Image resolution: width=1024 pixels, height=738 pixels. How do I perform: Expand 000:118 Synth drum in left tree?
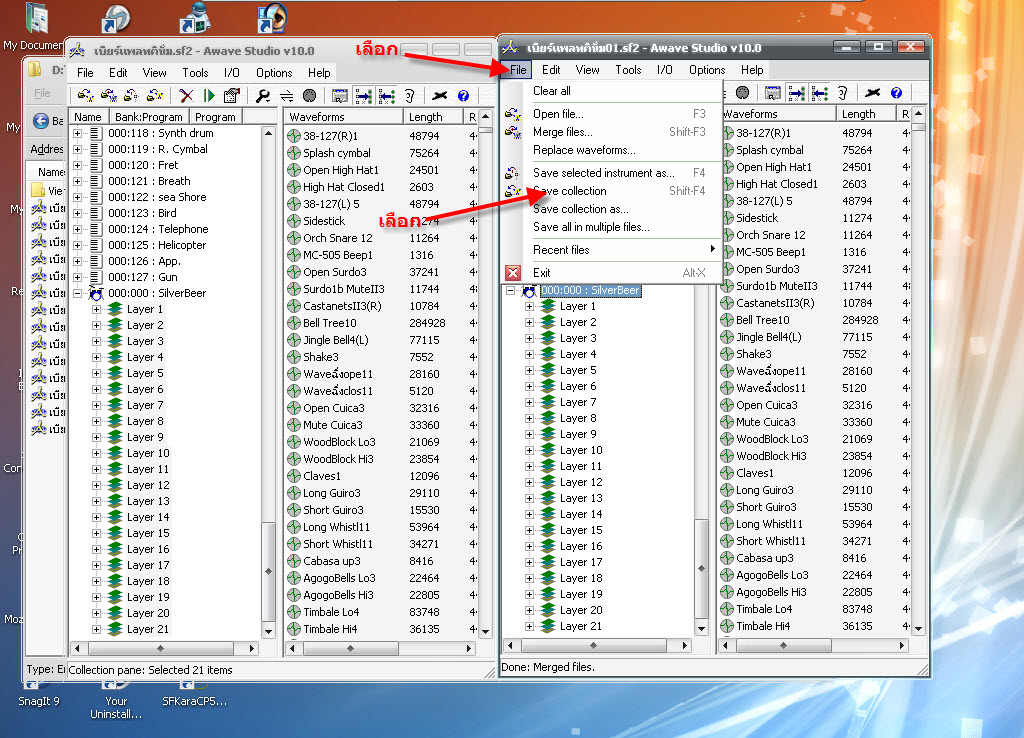(78, 133)
